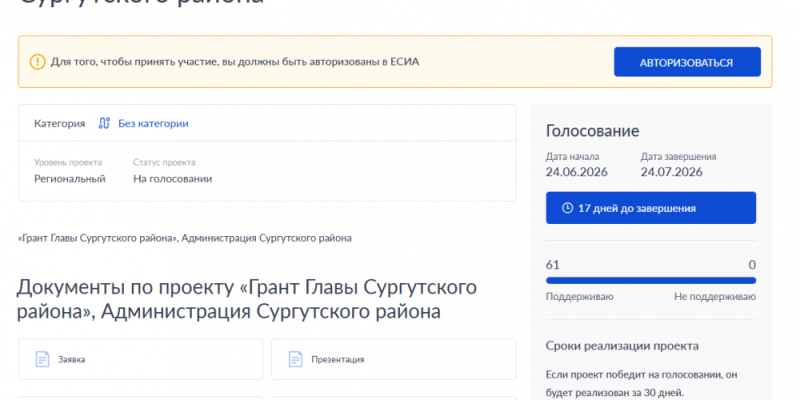Click the На голосовании status value

click(x=172, y=179)
